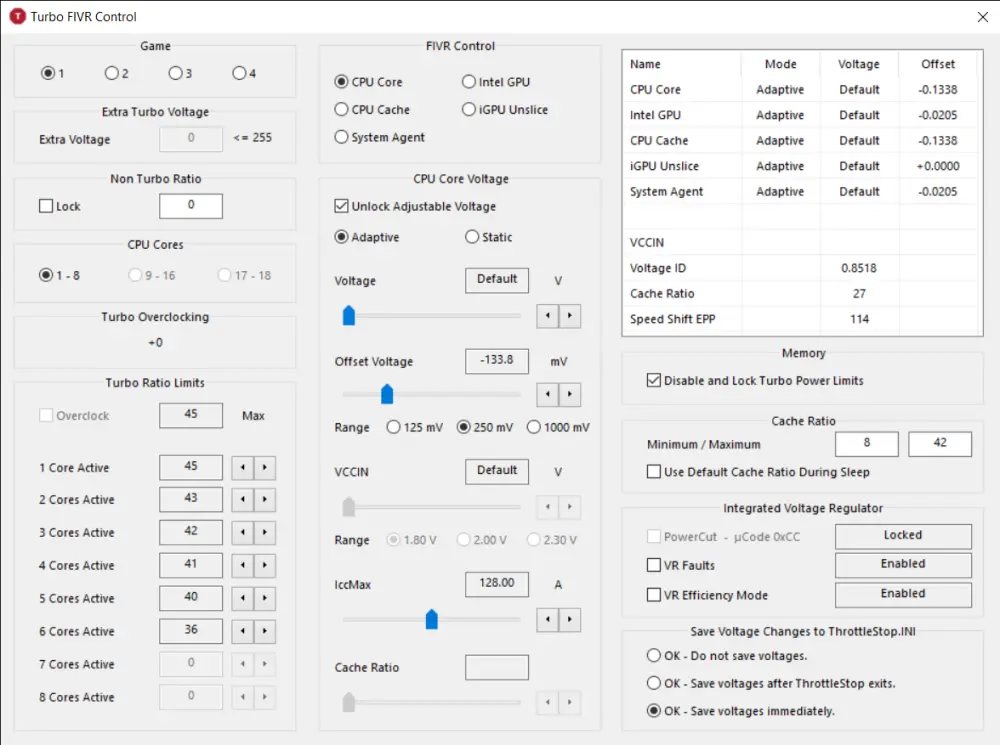The width and height of the screenshot is (1000, 745).
Task: Select Game profile 4
Action: pos(244,73)
